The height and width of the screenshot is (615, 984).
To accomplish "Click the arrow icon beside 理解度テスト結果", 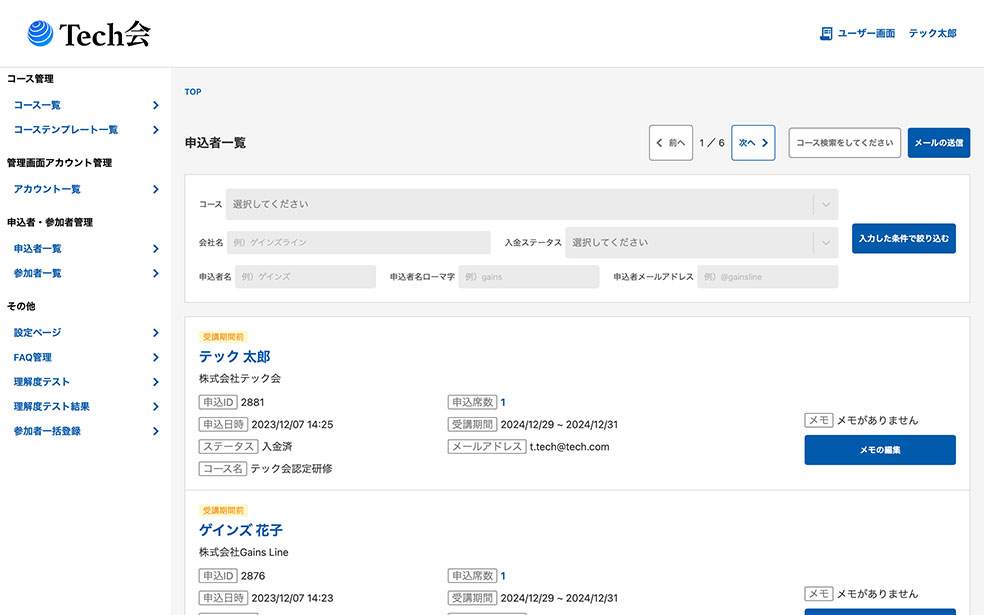I will pos(156,406).
